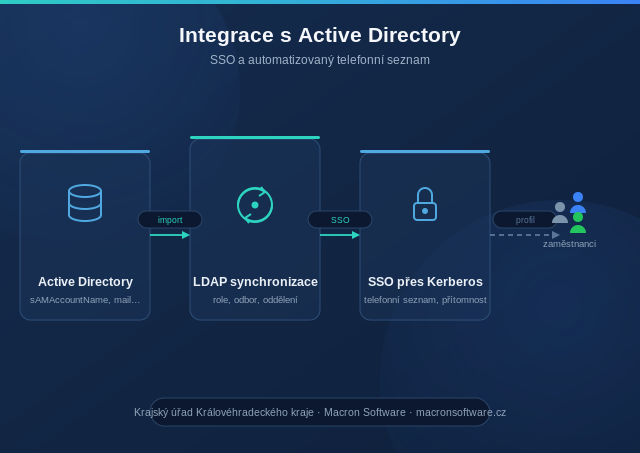This screenshot has width=640, height=453.
Task: Click the "zaměstnanci" label
Action: tap(569, 244)
